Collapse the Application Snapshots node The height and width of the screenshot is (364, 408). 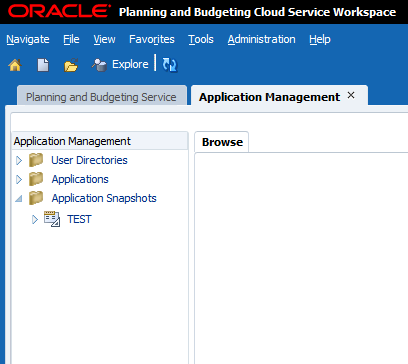[x=19, y=199]
